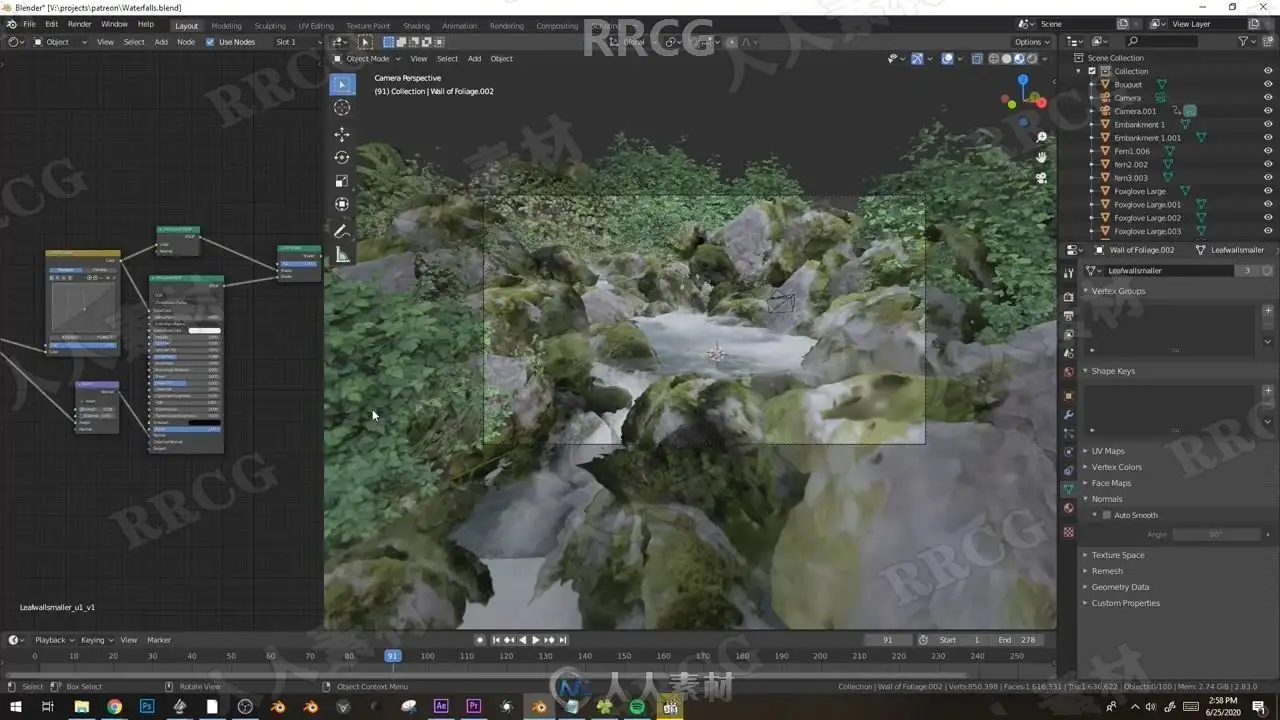Expand the Texture Space panel

1118,555
